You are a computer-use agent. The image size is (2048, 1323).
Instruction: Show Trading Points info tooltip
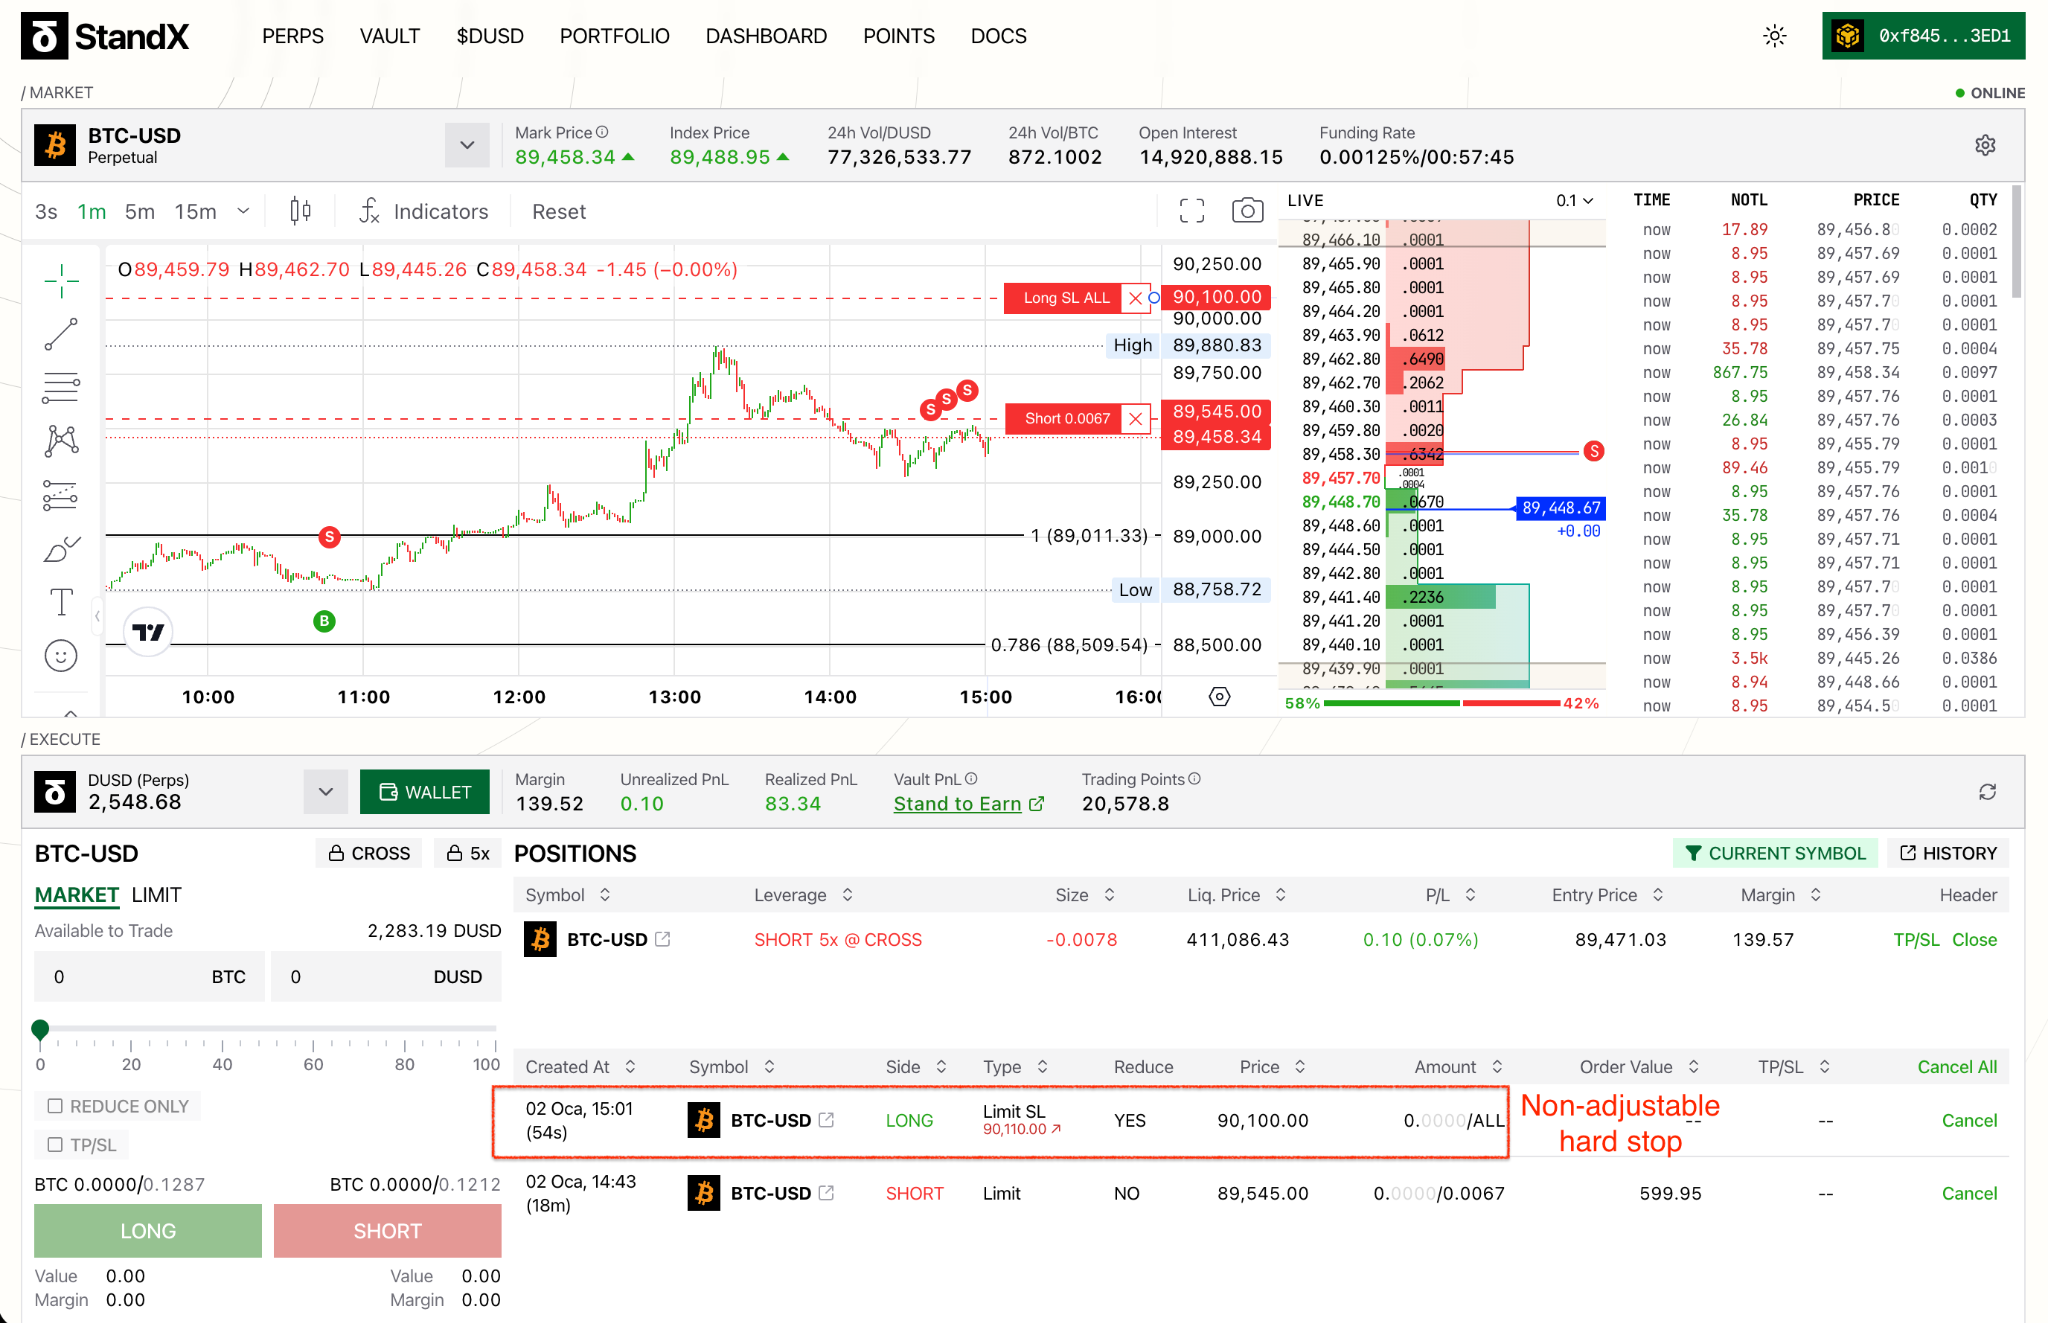click(x=1194, y=779)
